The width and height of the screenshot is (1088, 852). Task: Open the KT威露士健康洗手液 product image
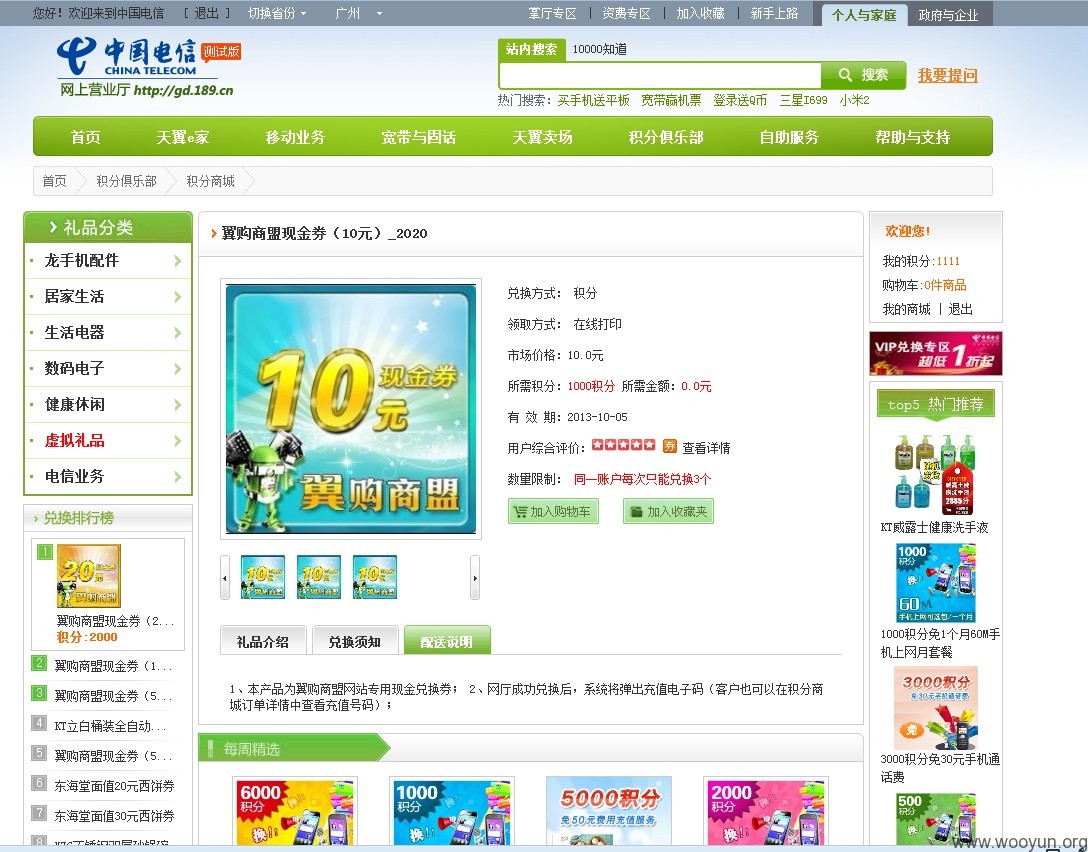(935, 475)
